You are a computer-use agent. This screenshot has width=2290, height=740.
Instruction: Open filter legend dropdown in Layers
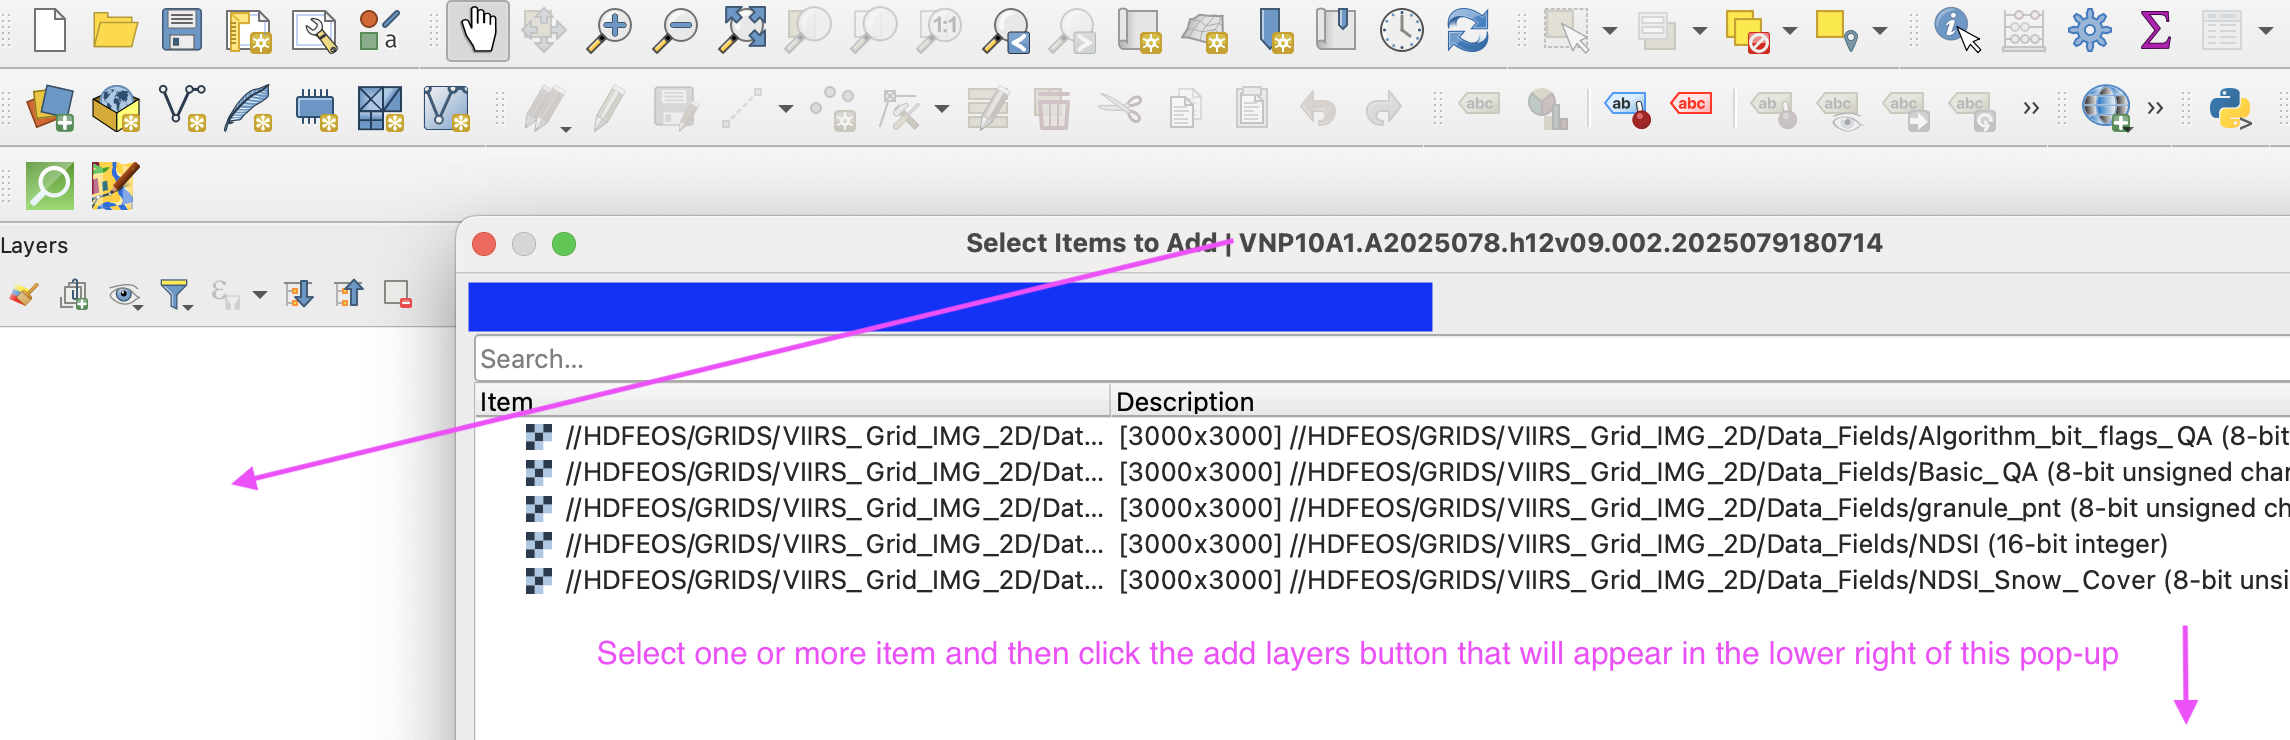tap(175, 295)
